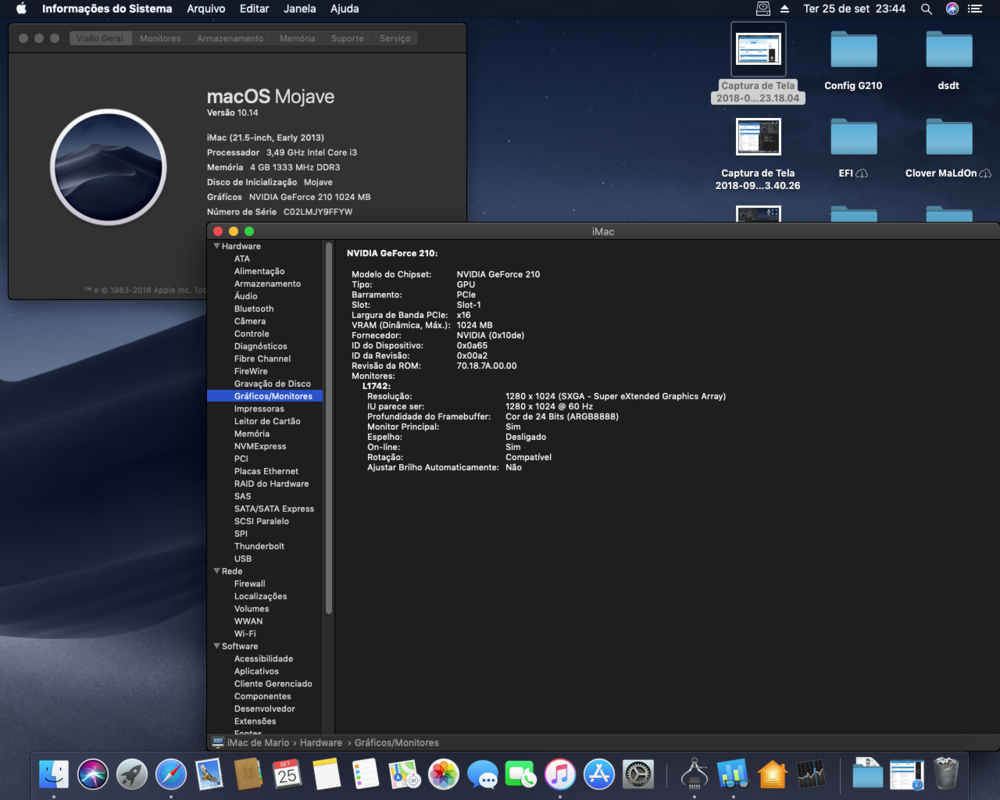Select the Captura de Tela 3.40.26 thumbnail
The width and height of the screenshot is (1000, 800).
tap(758, 137)
